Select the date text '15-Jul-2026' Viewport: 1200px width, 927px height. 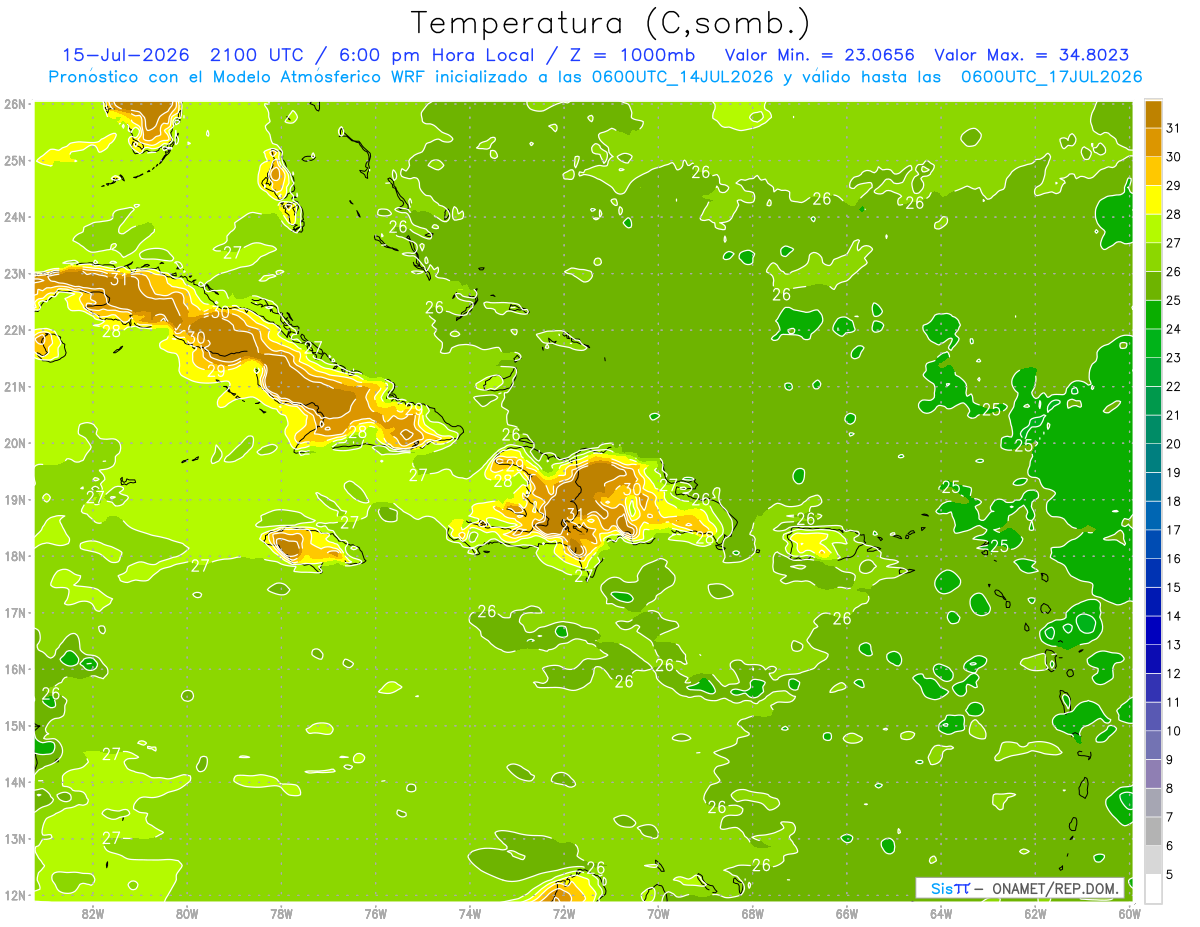(124, 55)
